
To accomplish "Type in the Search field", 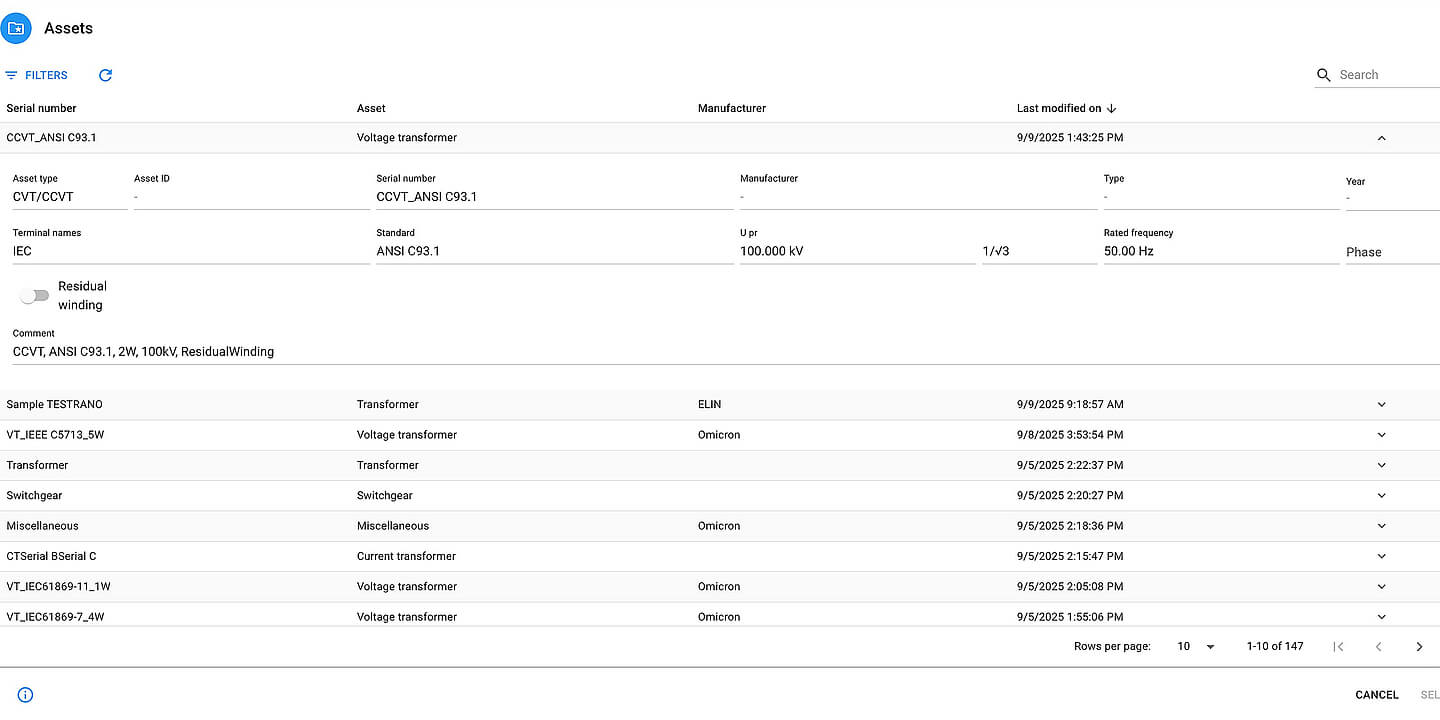I will [x=1386, y=75].
